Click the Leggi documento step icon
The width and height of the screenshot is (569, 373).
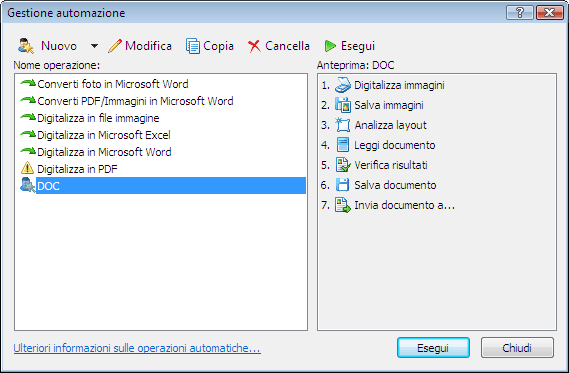click(343, 145)
